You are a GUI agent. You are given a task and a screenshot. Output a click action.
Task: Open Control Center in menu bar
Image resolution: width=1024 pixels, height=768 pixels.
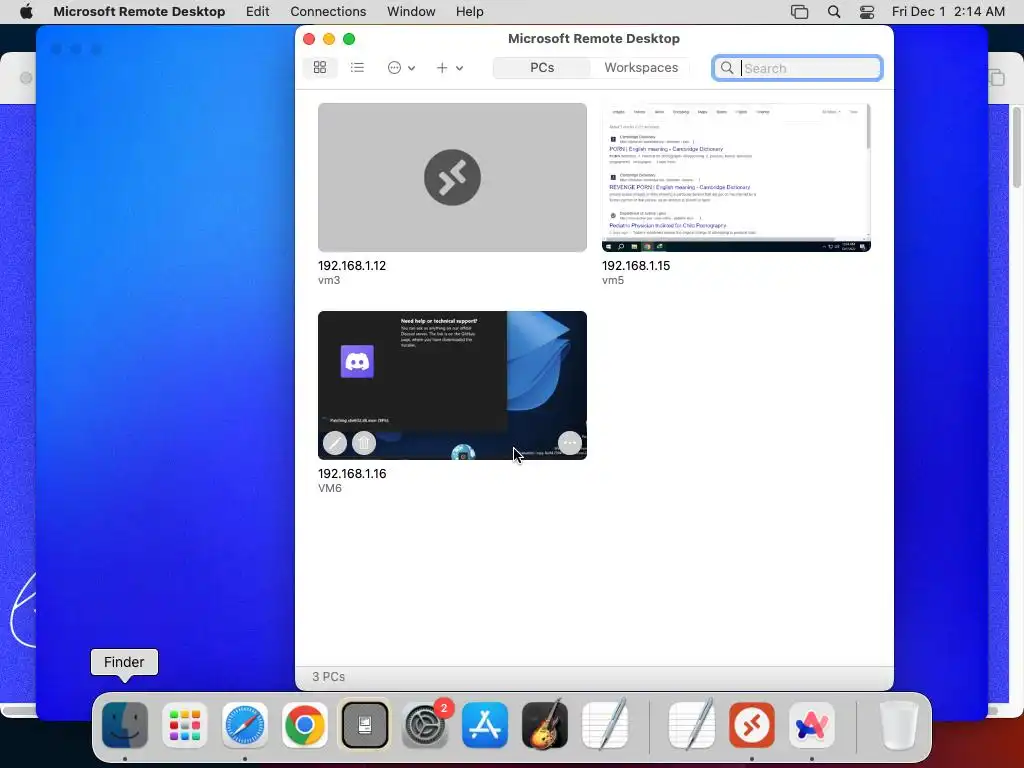pos(867,12)
